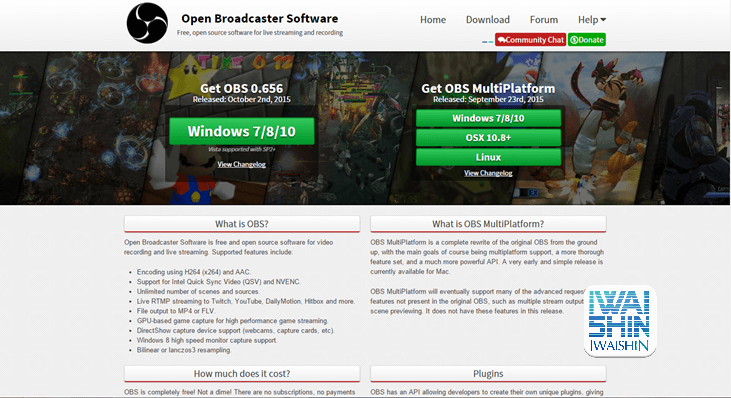Image resolution: width=731 pixels, height=398 pixels.
Task: Open the Forum menu link
Action: pos(544,20)
